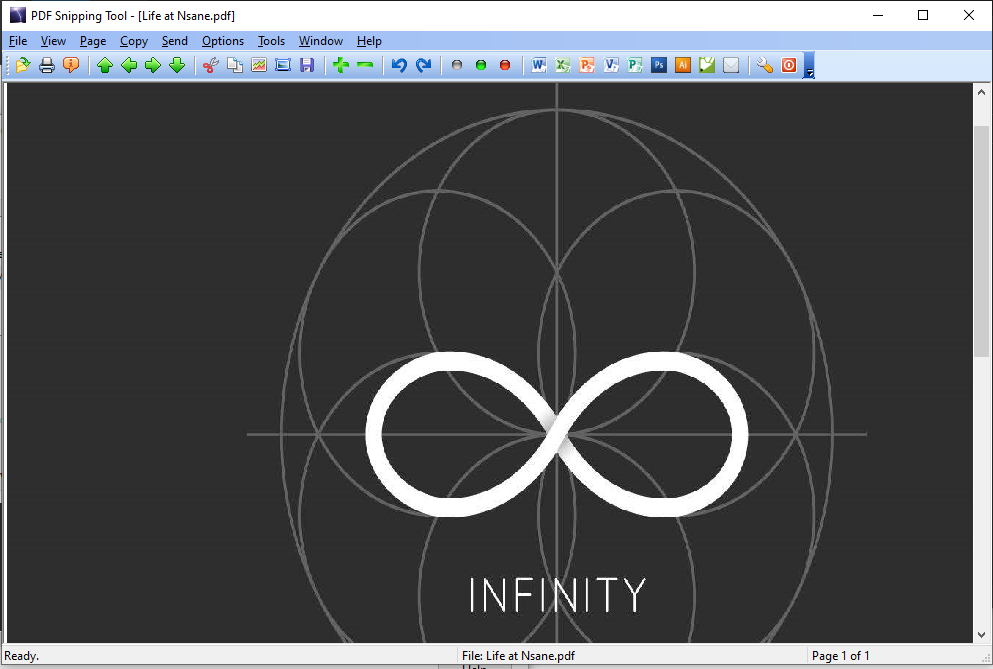This screenshot has height=669, width=993.
Task: Click the blue redo arrow icon
Action: 423,65
